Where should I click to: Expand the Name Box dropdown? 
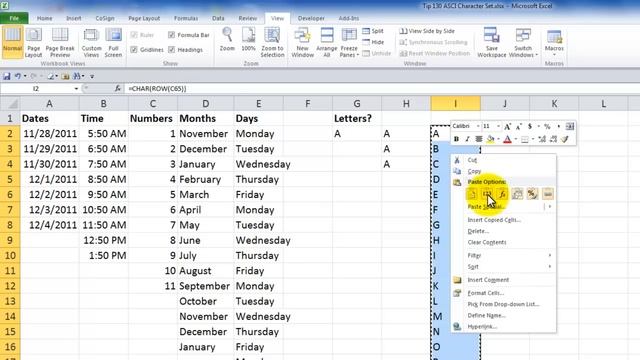pyautogui.click(x=76, y=89)
